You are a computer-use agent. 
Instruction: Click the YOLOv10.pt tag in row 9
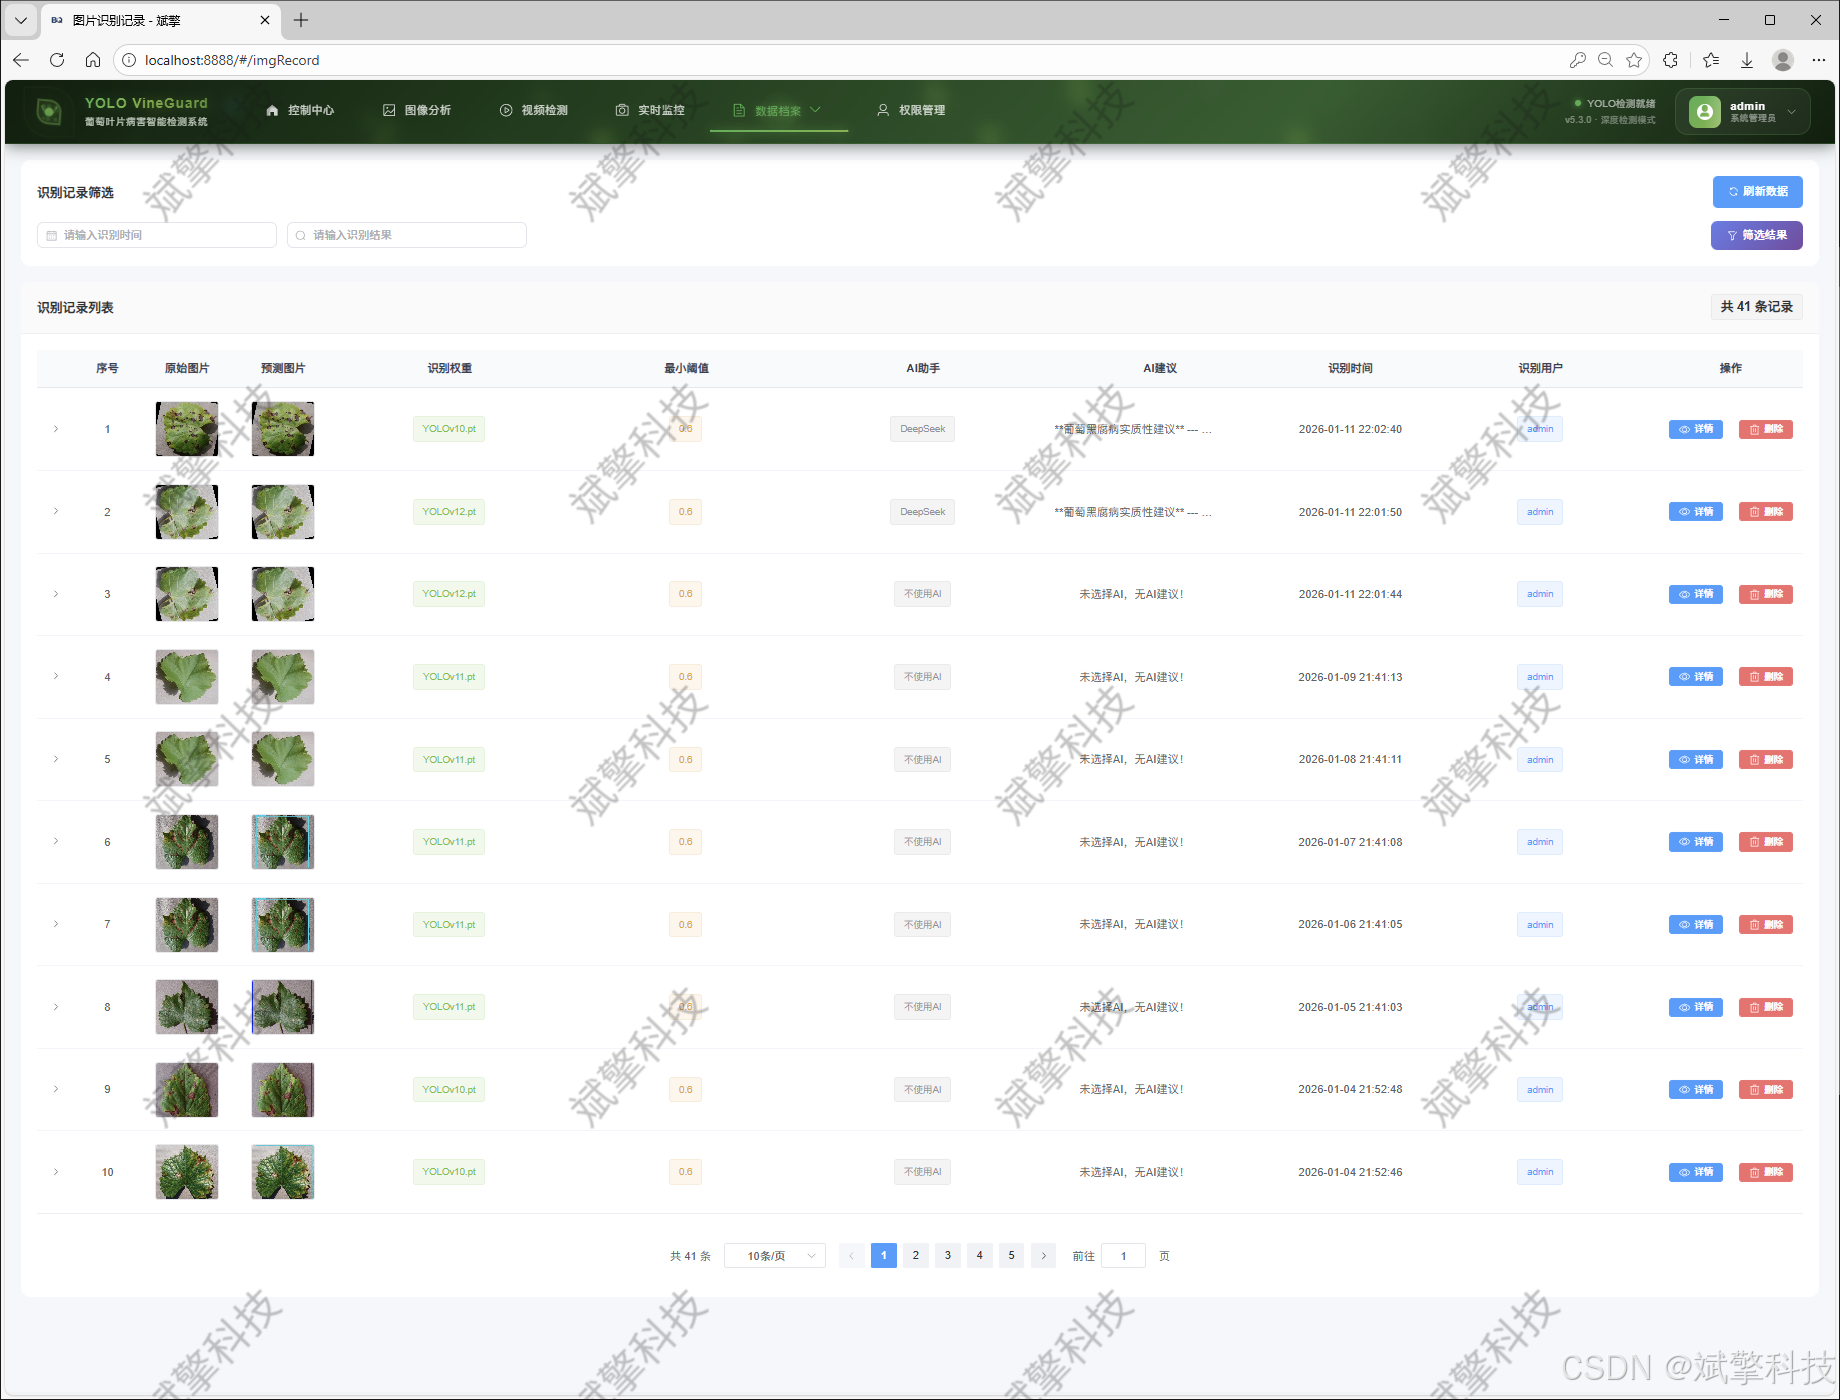click(x=449, y=1089)
